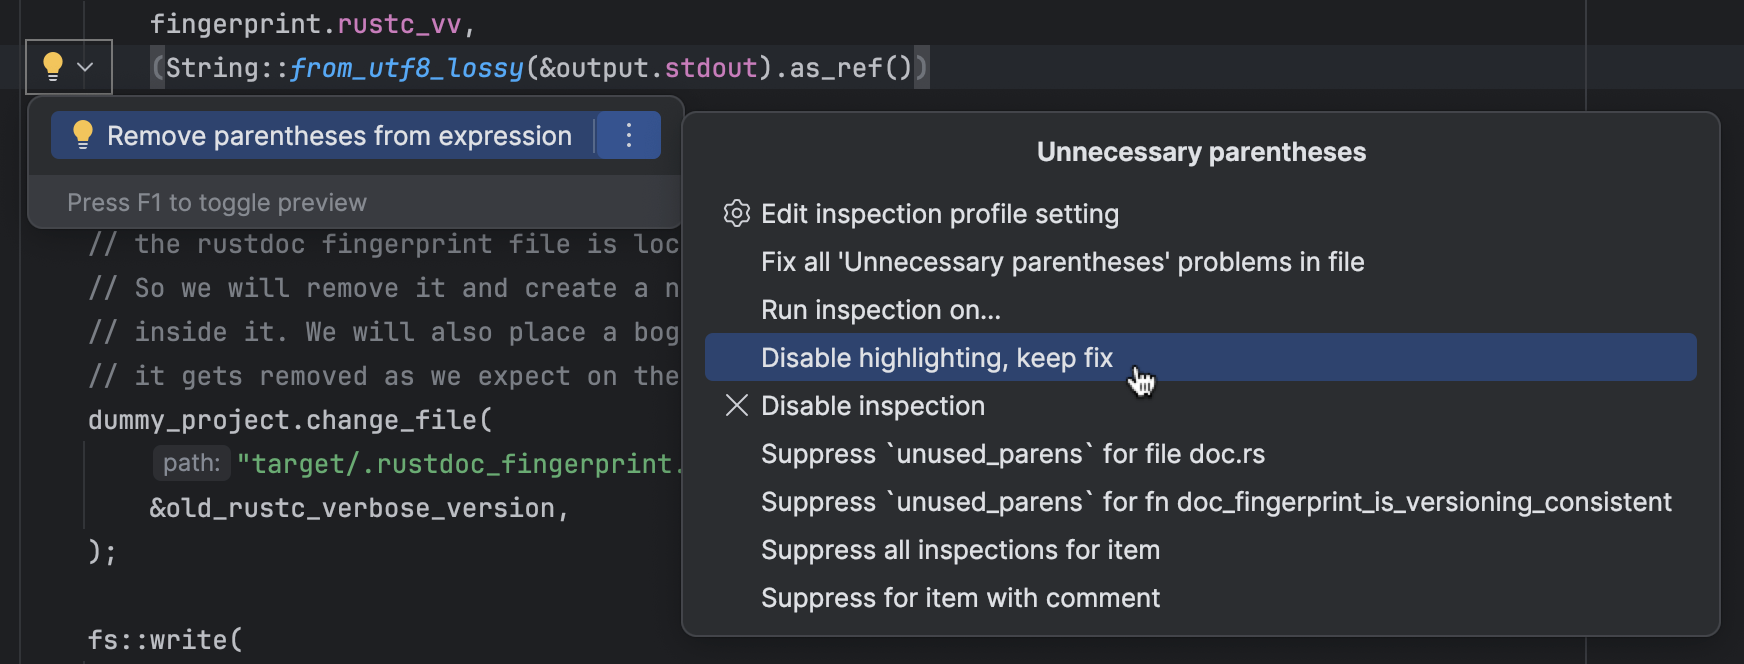The height and width of the screenshot is (664, 1744).
Task: Click the dummy_project.change_file call
Action: coord(290,420)
